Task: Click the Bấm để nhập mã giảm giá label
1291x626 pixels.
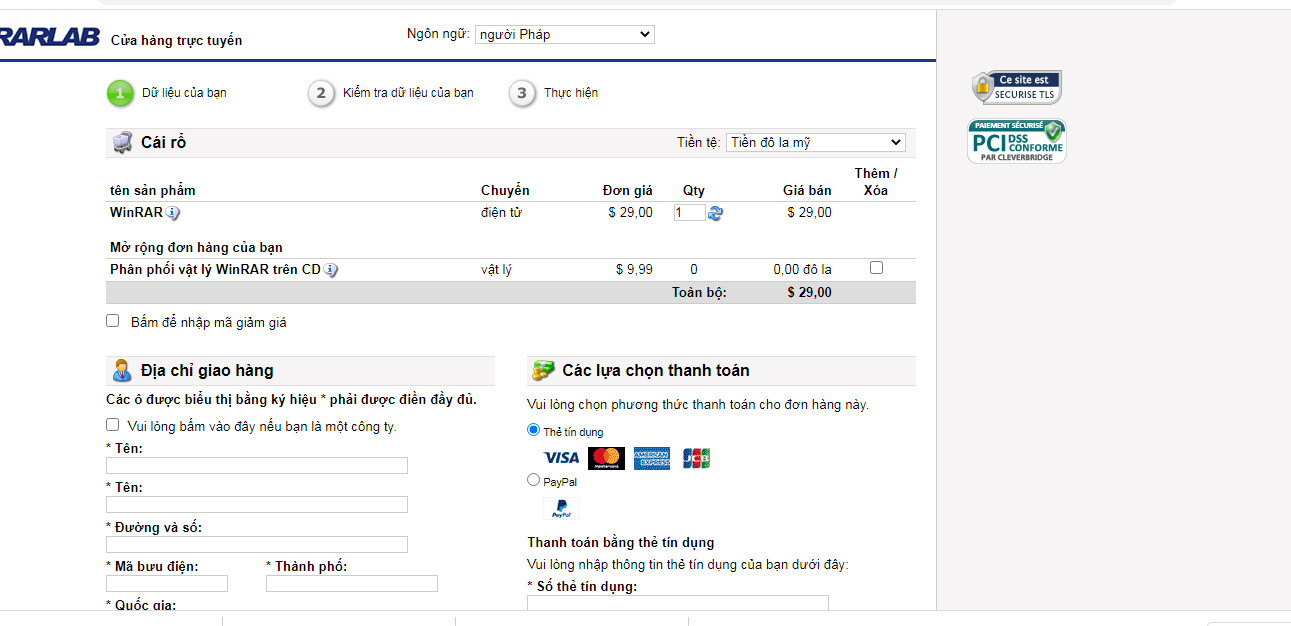Action: [x=209, y=322]
